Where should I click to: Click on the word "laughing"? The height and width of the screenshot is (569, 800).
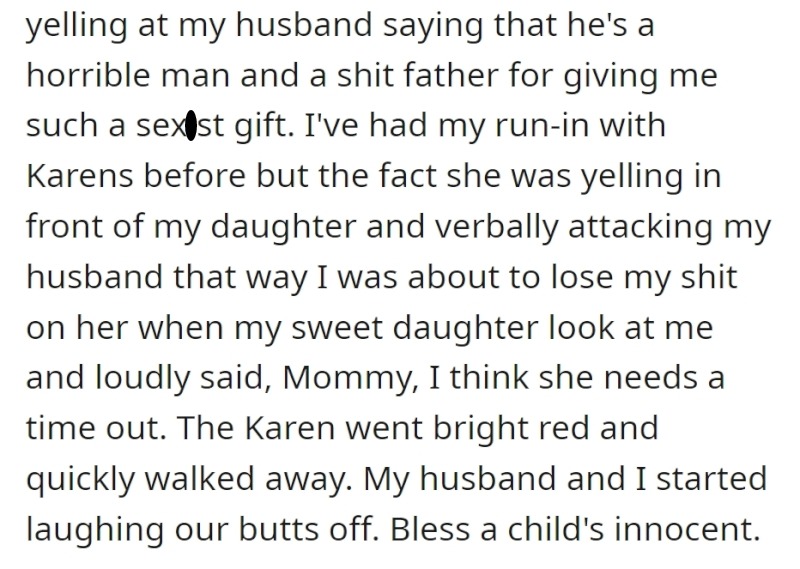click(95, 530)
